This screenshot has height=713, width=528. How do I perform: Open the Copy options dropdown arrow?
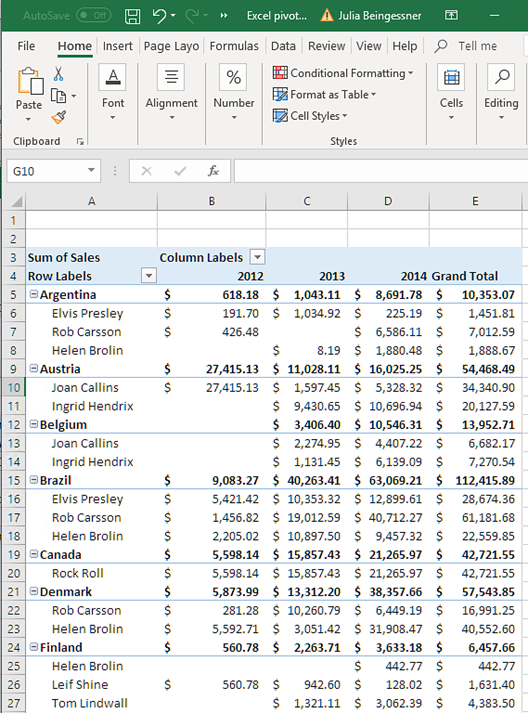74,96
